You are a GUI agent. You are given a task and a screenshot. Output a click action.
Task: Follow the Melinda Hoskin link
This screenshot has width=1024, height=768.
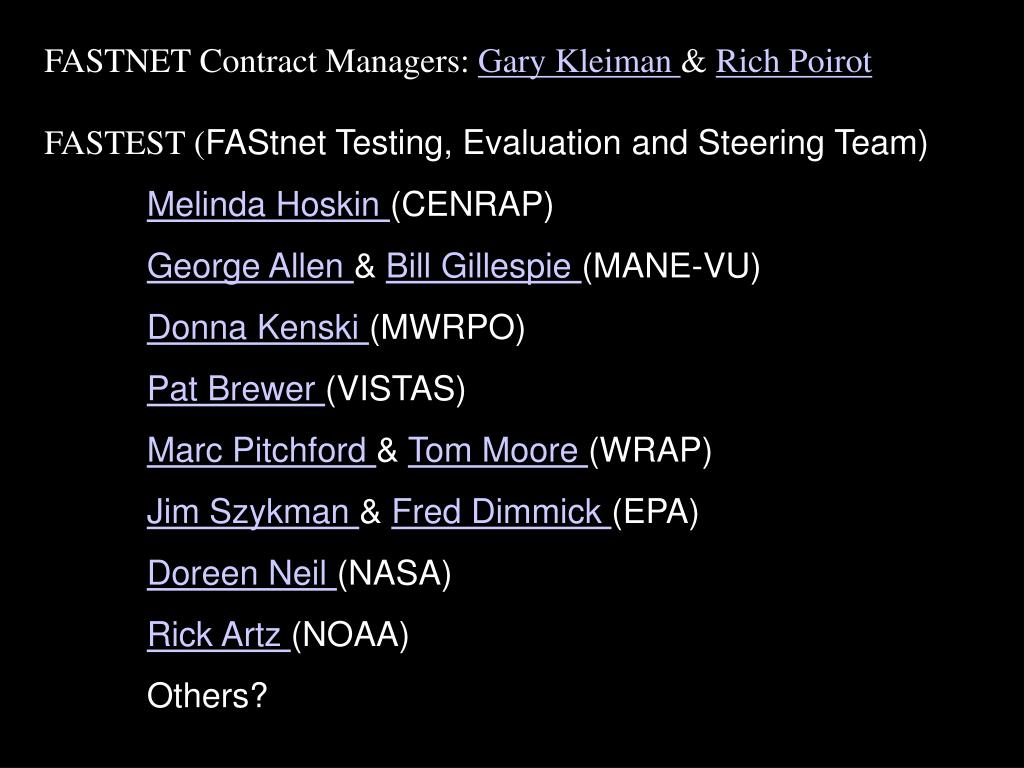coord(268,204)
